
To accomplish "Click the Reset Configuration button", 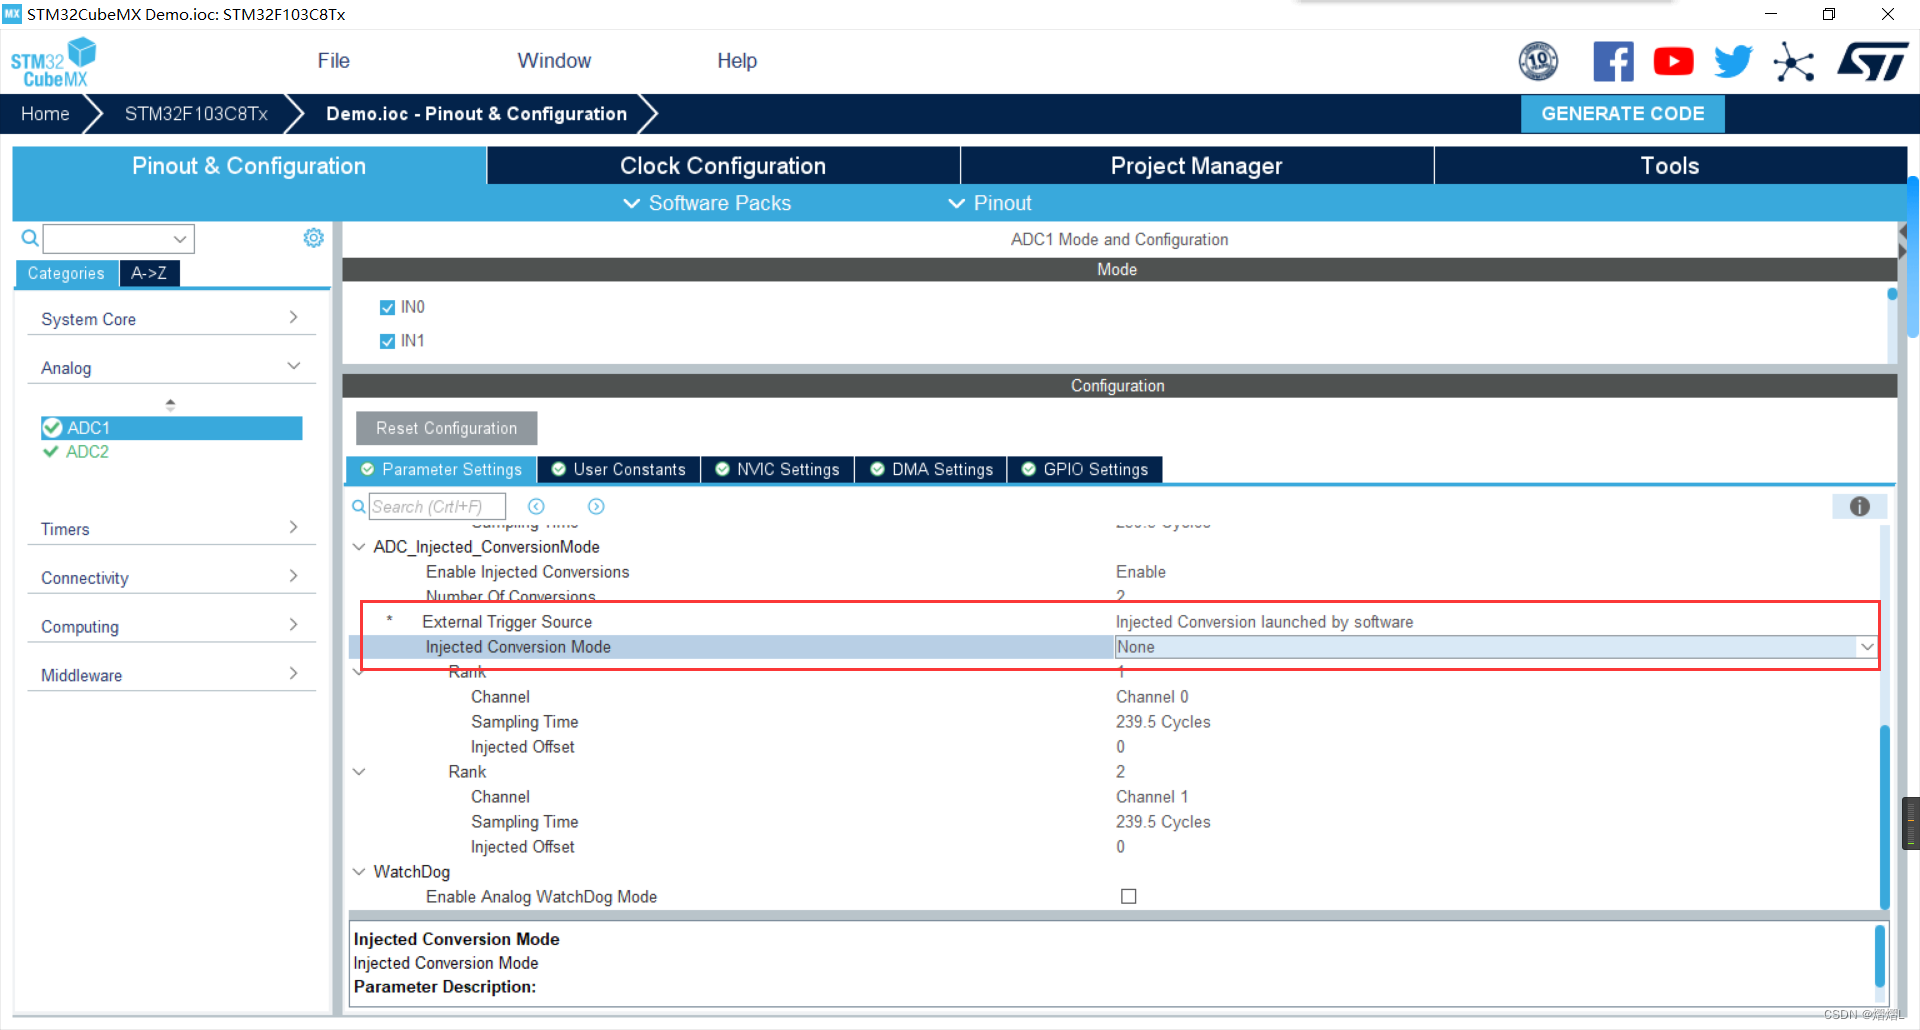I will point(446,428).
